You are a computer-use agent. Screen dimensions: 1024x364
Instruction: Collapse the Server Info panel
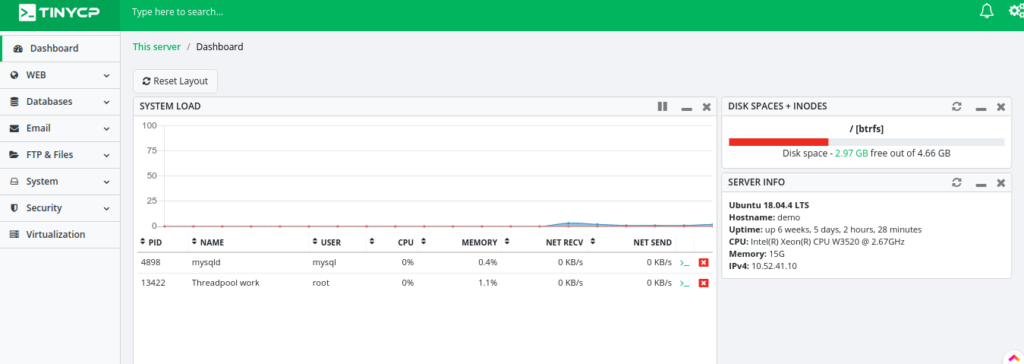pos(981,184)
